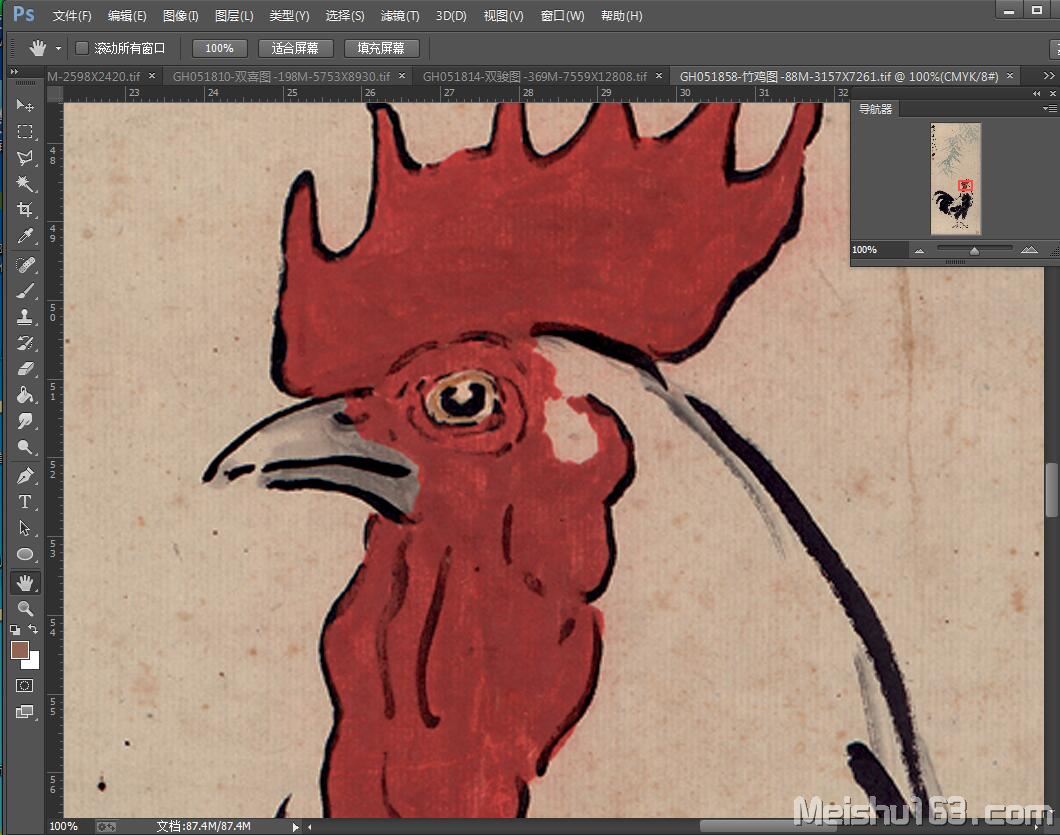Select the Polygonal Lasso tool
This screenshot has height=835, width=1060.
tap(25, 158)
